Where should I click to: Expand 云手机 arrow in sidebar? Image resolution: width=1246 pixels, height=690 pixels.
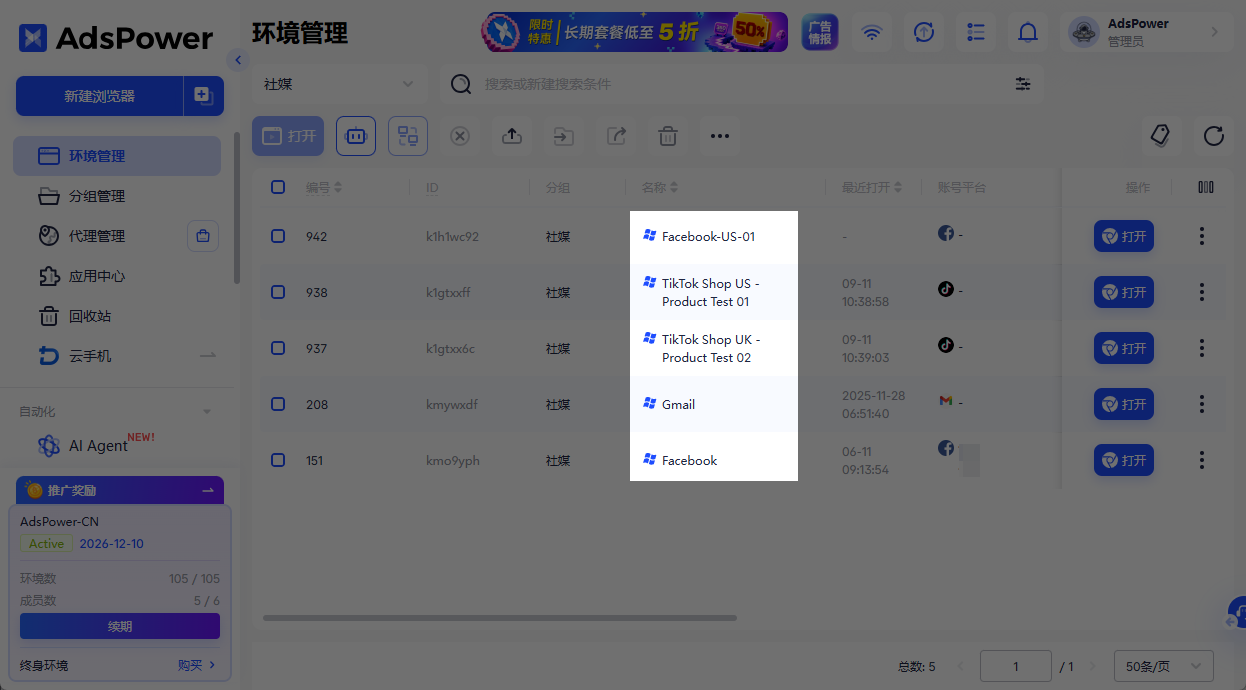click(x=208, y=356)
